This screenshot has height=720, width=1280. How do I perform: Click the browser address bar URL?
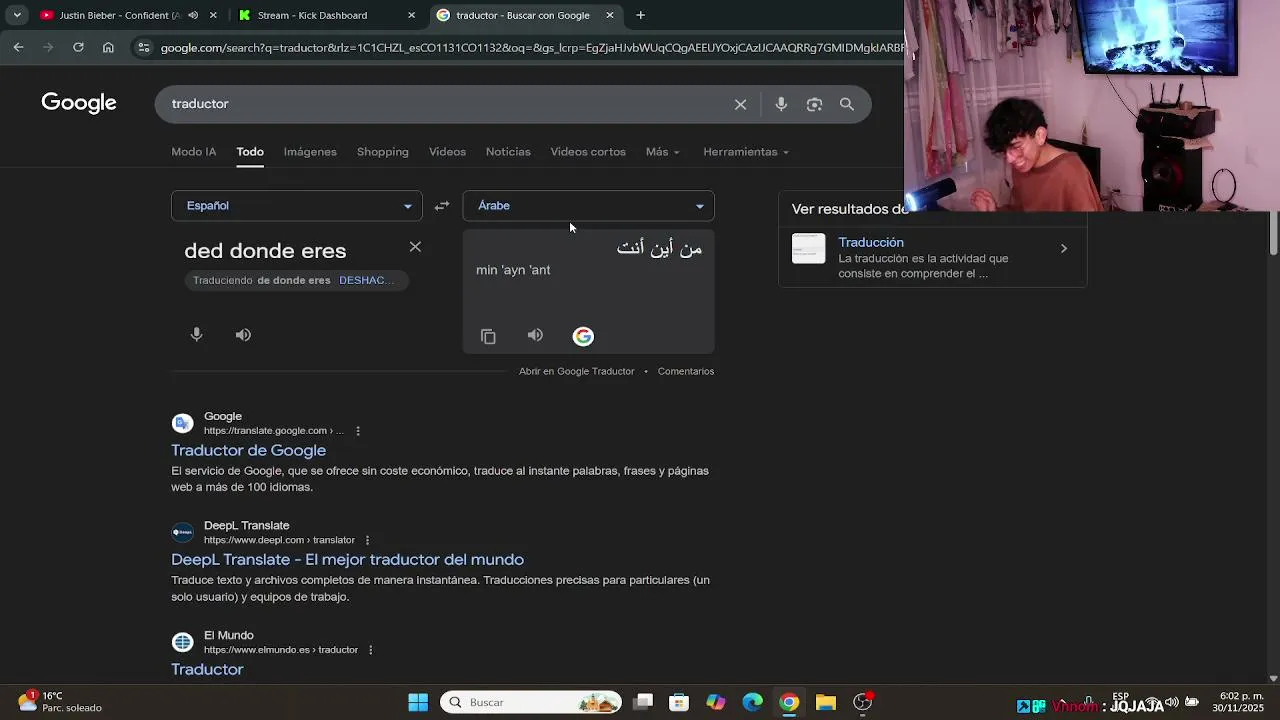(530, 47)
